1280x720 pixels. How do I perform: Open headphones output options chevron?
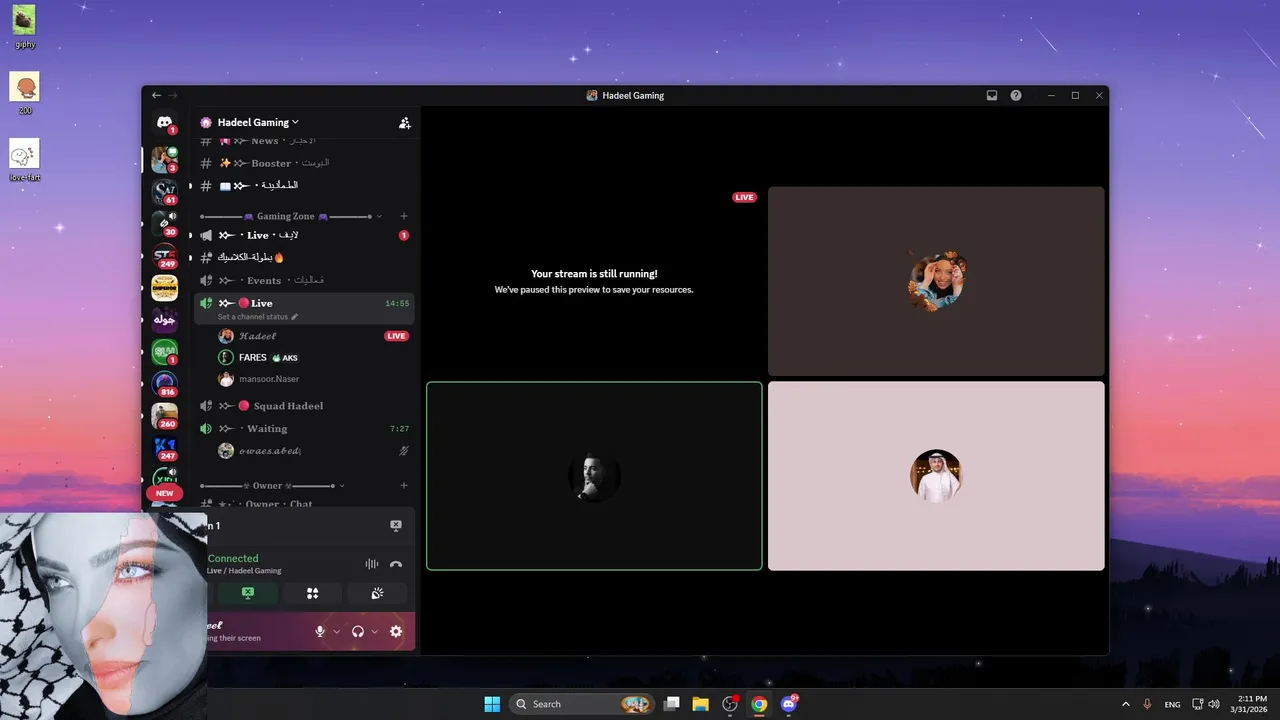coord(374,631)
